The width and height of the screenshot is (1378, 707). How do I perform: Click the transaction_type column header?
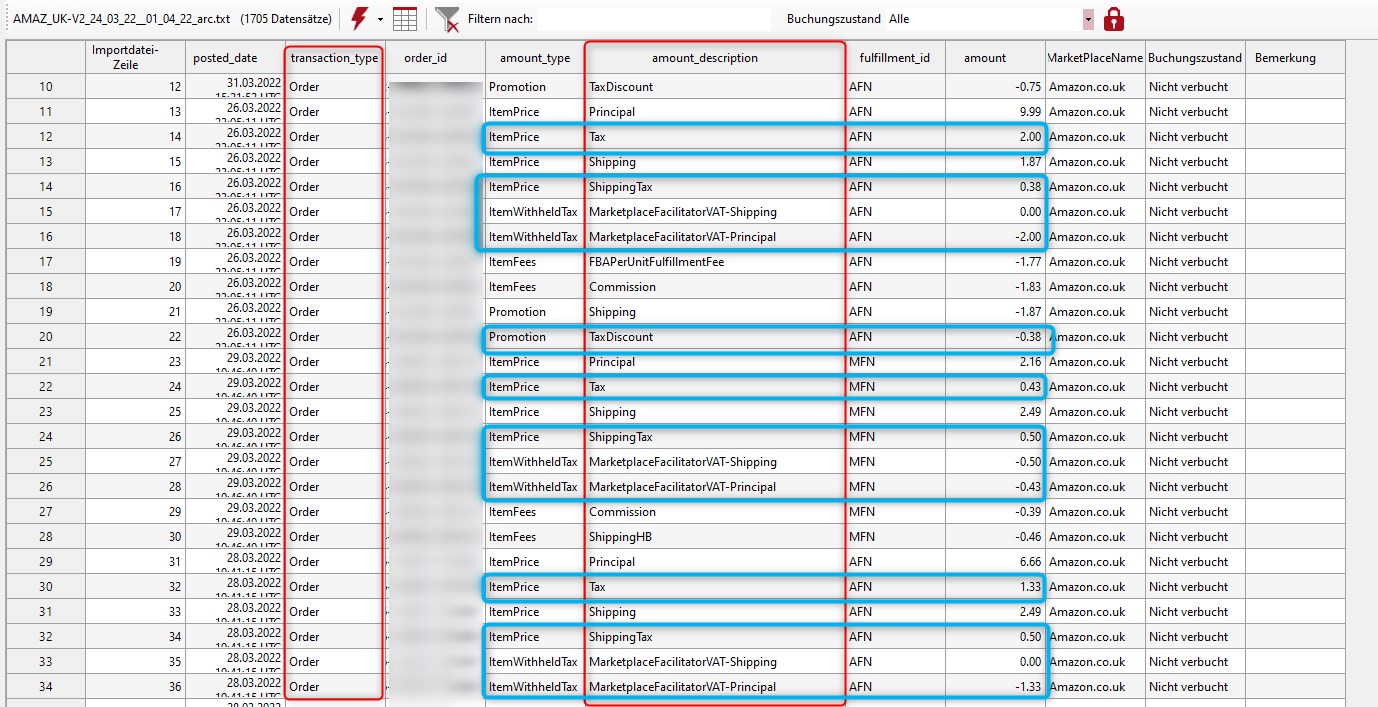(x=333, y=57)
